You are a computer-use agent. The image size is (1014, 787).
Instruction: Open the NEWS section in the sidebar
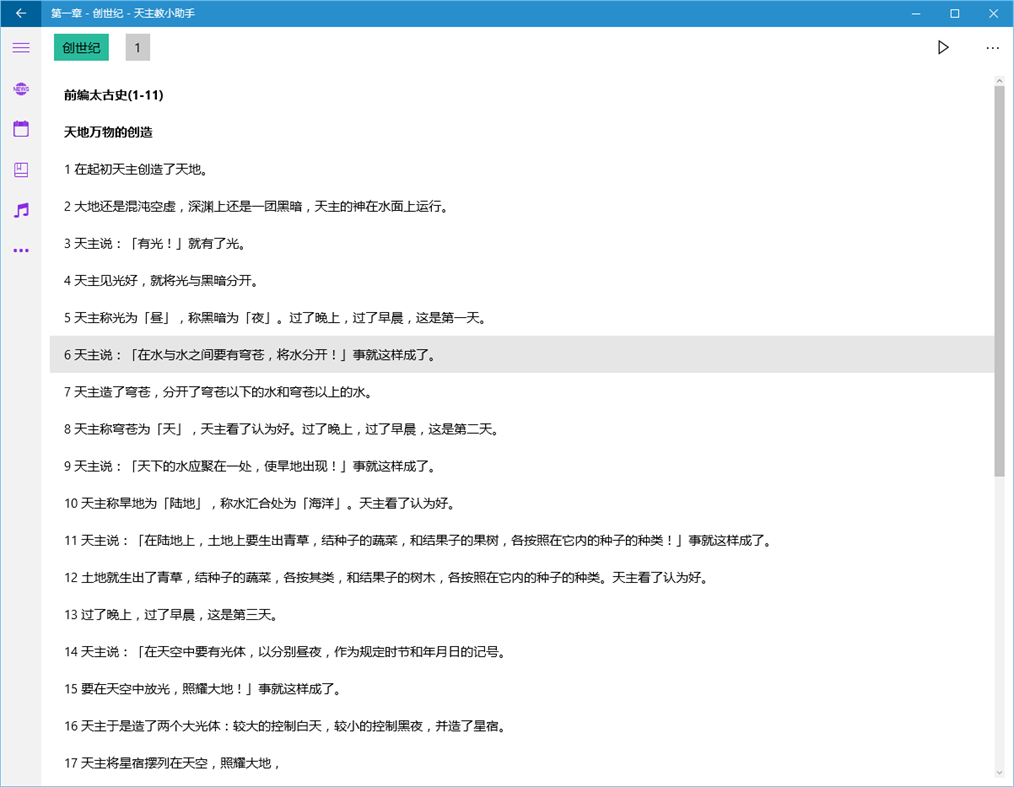[x=20, y=88]
